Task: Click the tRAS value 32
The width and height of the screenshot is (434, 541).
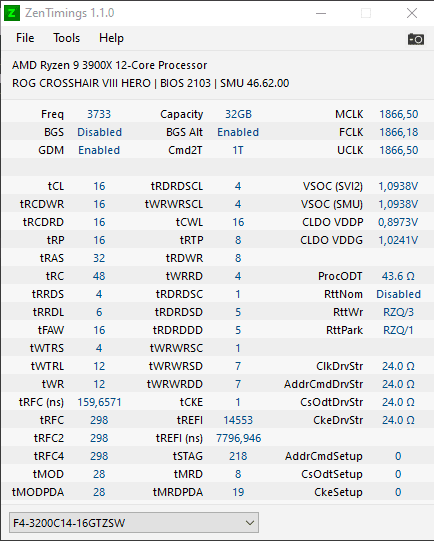Action: [99, 258]
